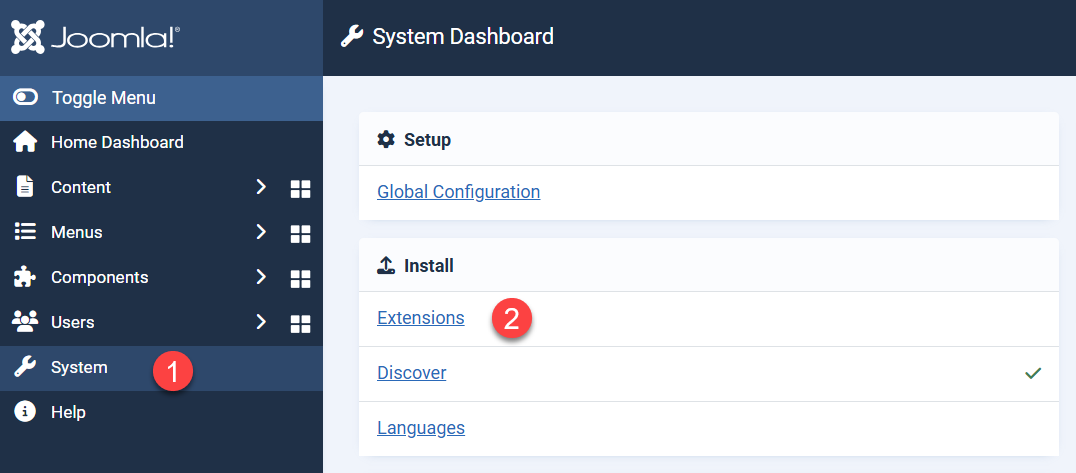Screen dimensions: 1076x473
Task: Open the Components dashboard grid icon
Action: point(301,279)
